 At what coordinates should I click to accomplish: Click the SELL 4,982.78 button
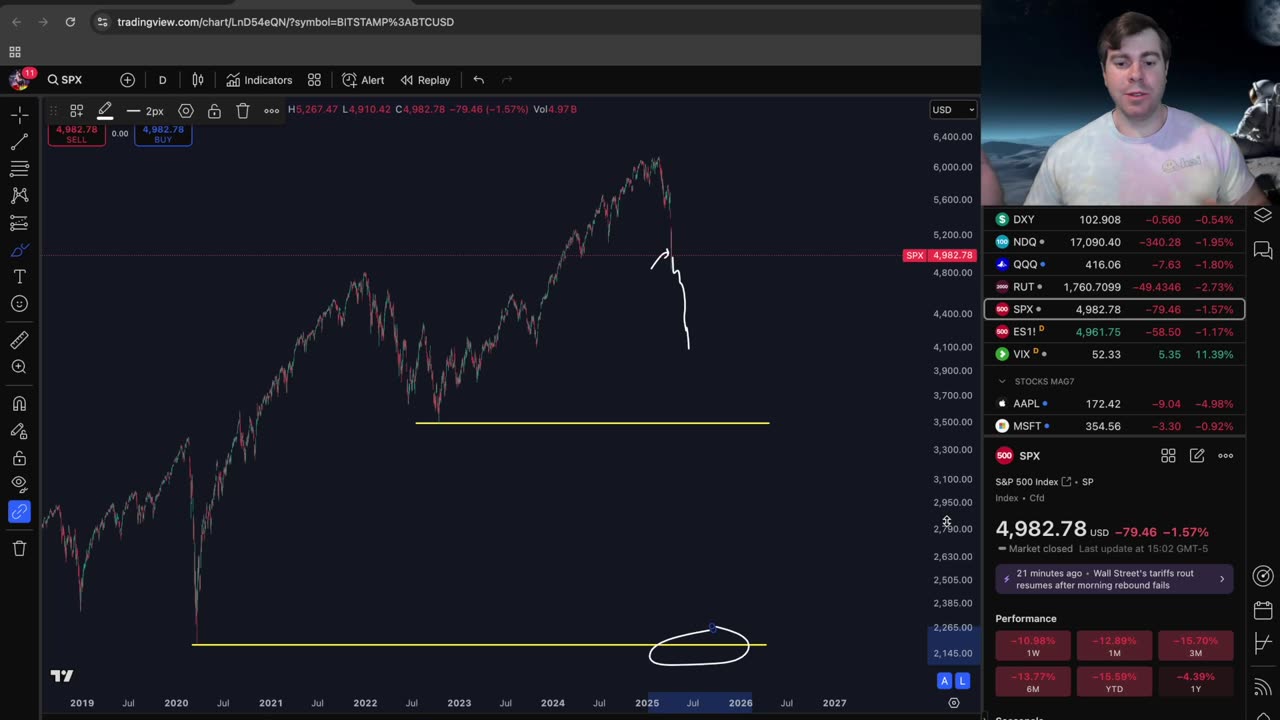click(x=76, y=134)
